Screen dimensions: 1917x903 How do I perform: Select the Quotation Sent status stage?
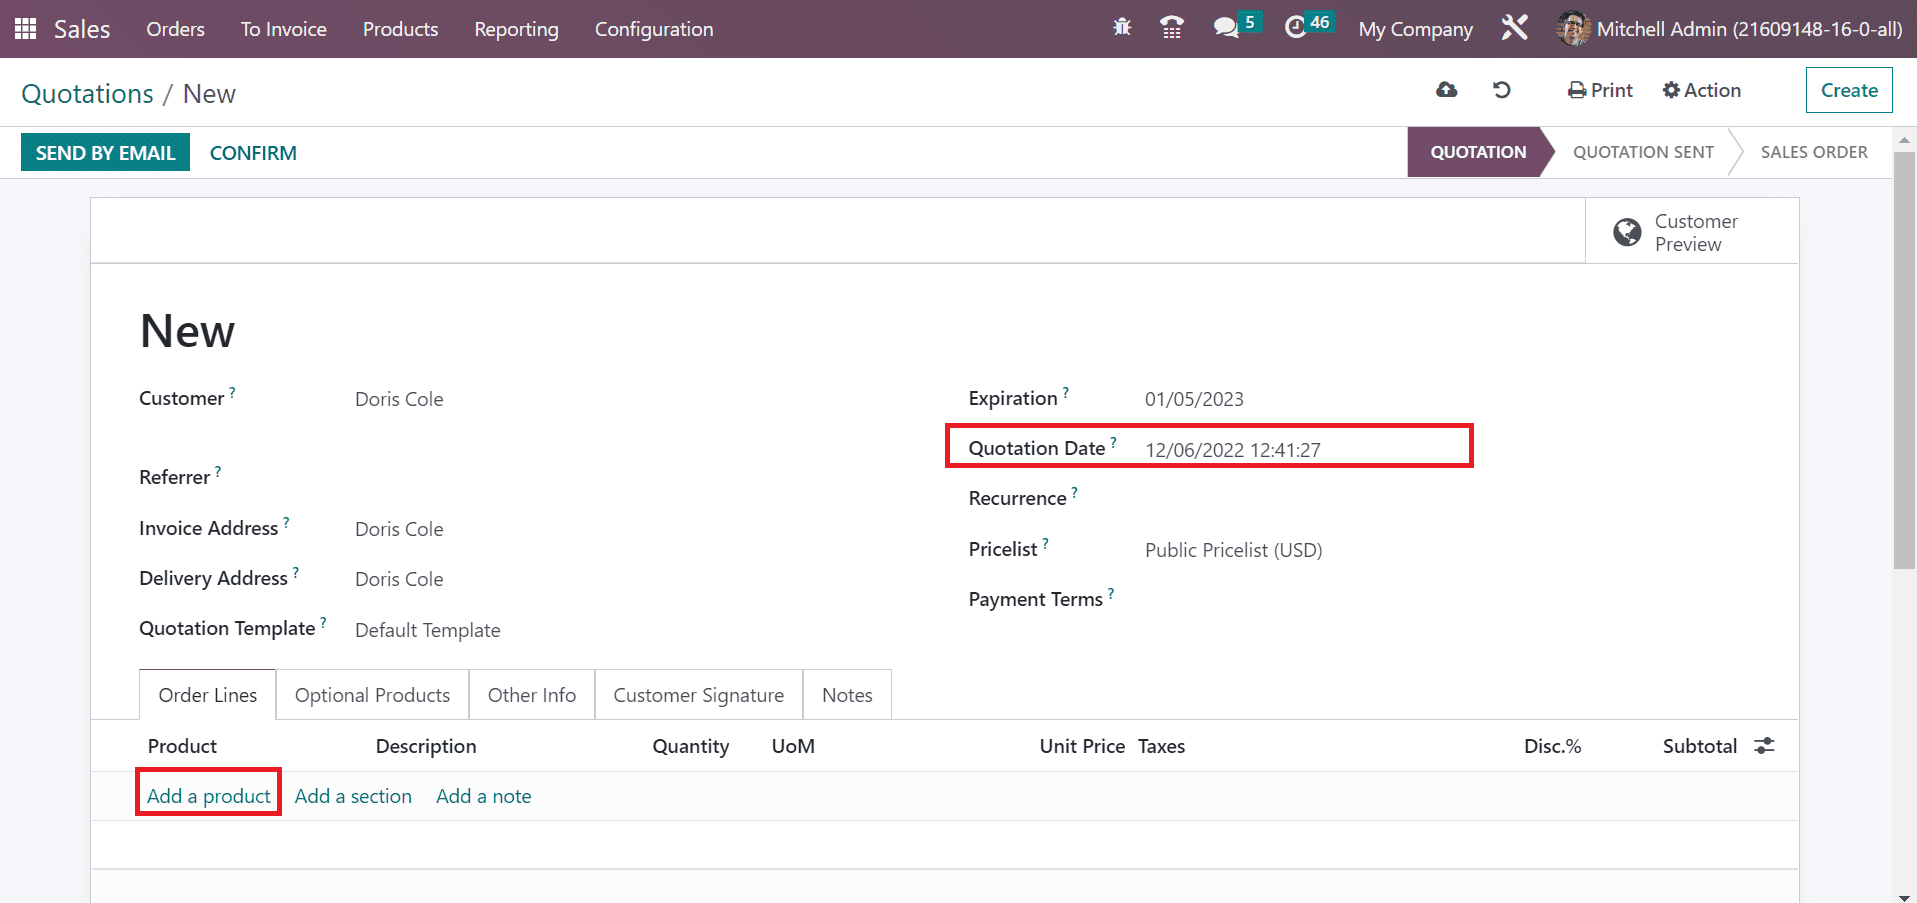click(1643, 152)
